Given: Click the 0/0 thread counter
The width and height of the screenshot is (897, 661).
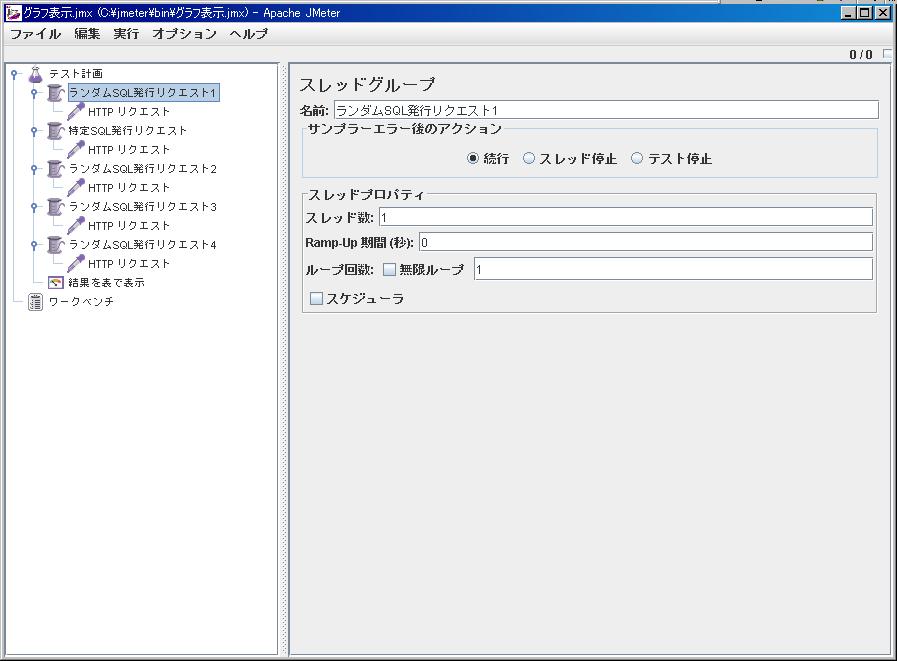Looking at the screenshot, I should [x=861, y=54].
